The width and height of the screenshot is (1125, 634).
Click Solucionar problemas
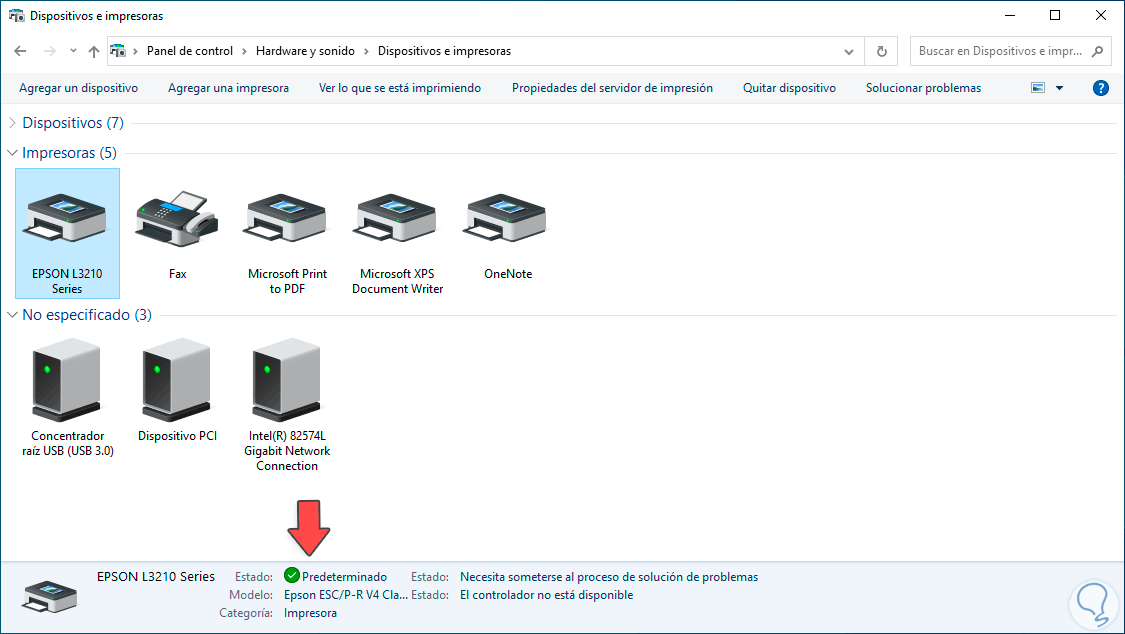click(x=923, y=87)
